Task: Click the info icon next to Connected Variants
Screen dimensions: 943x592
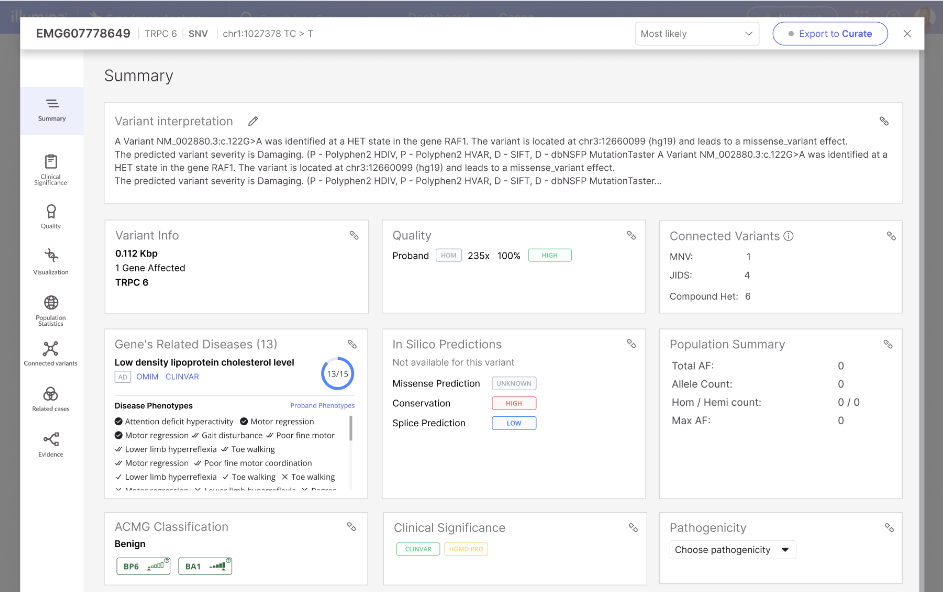Action: (x=789, y=236)
